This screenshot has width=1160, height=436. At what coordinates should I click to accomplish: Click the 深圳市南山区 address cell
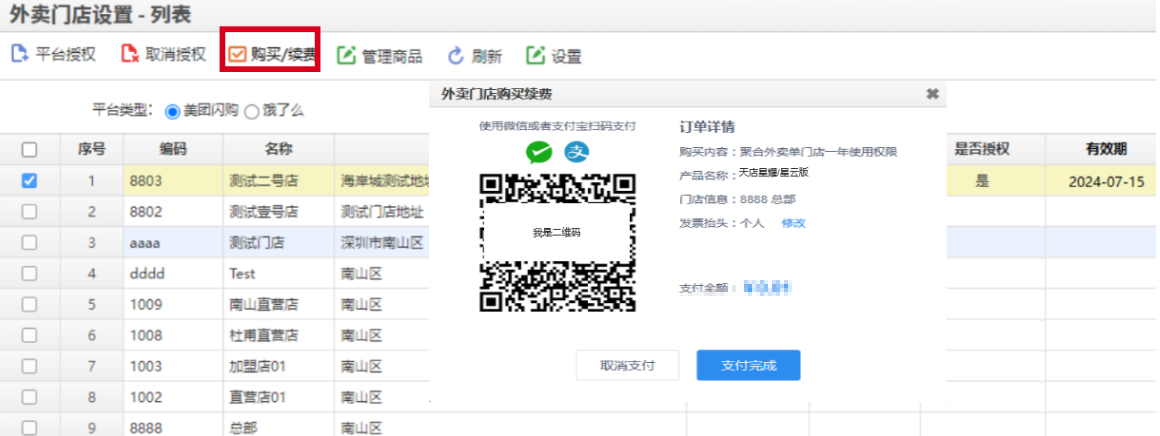coord(382,243)
